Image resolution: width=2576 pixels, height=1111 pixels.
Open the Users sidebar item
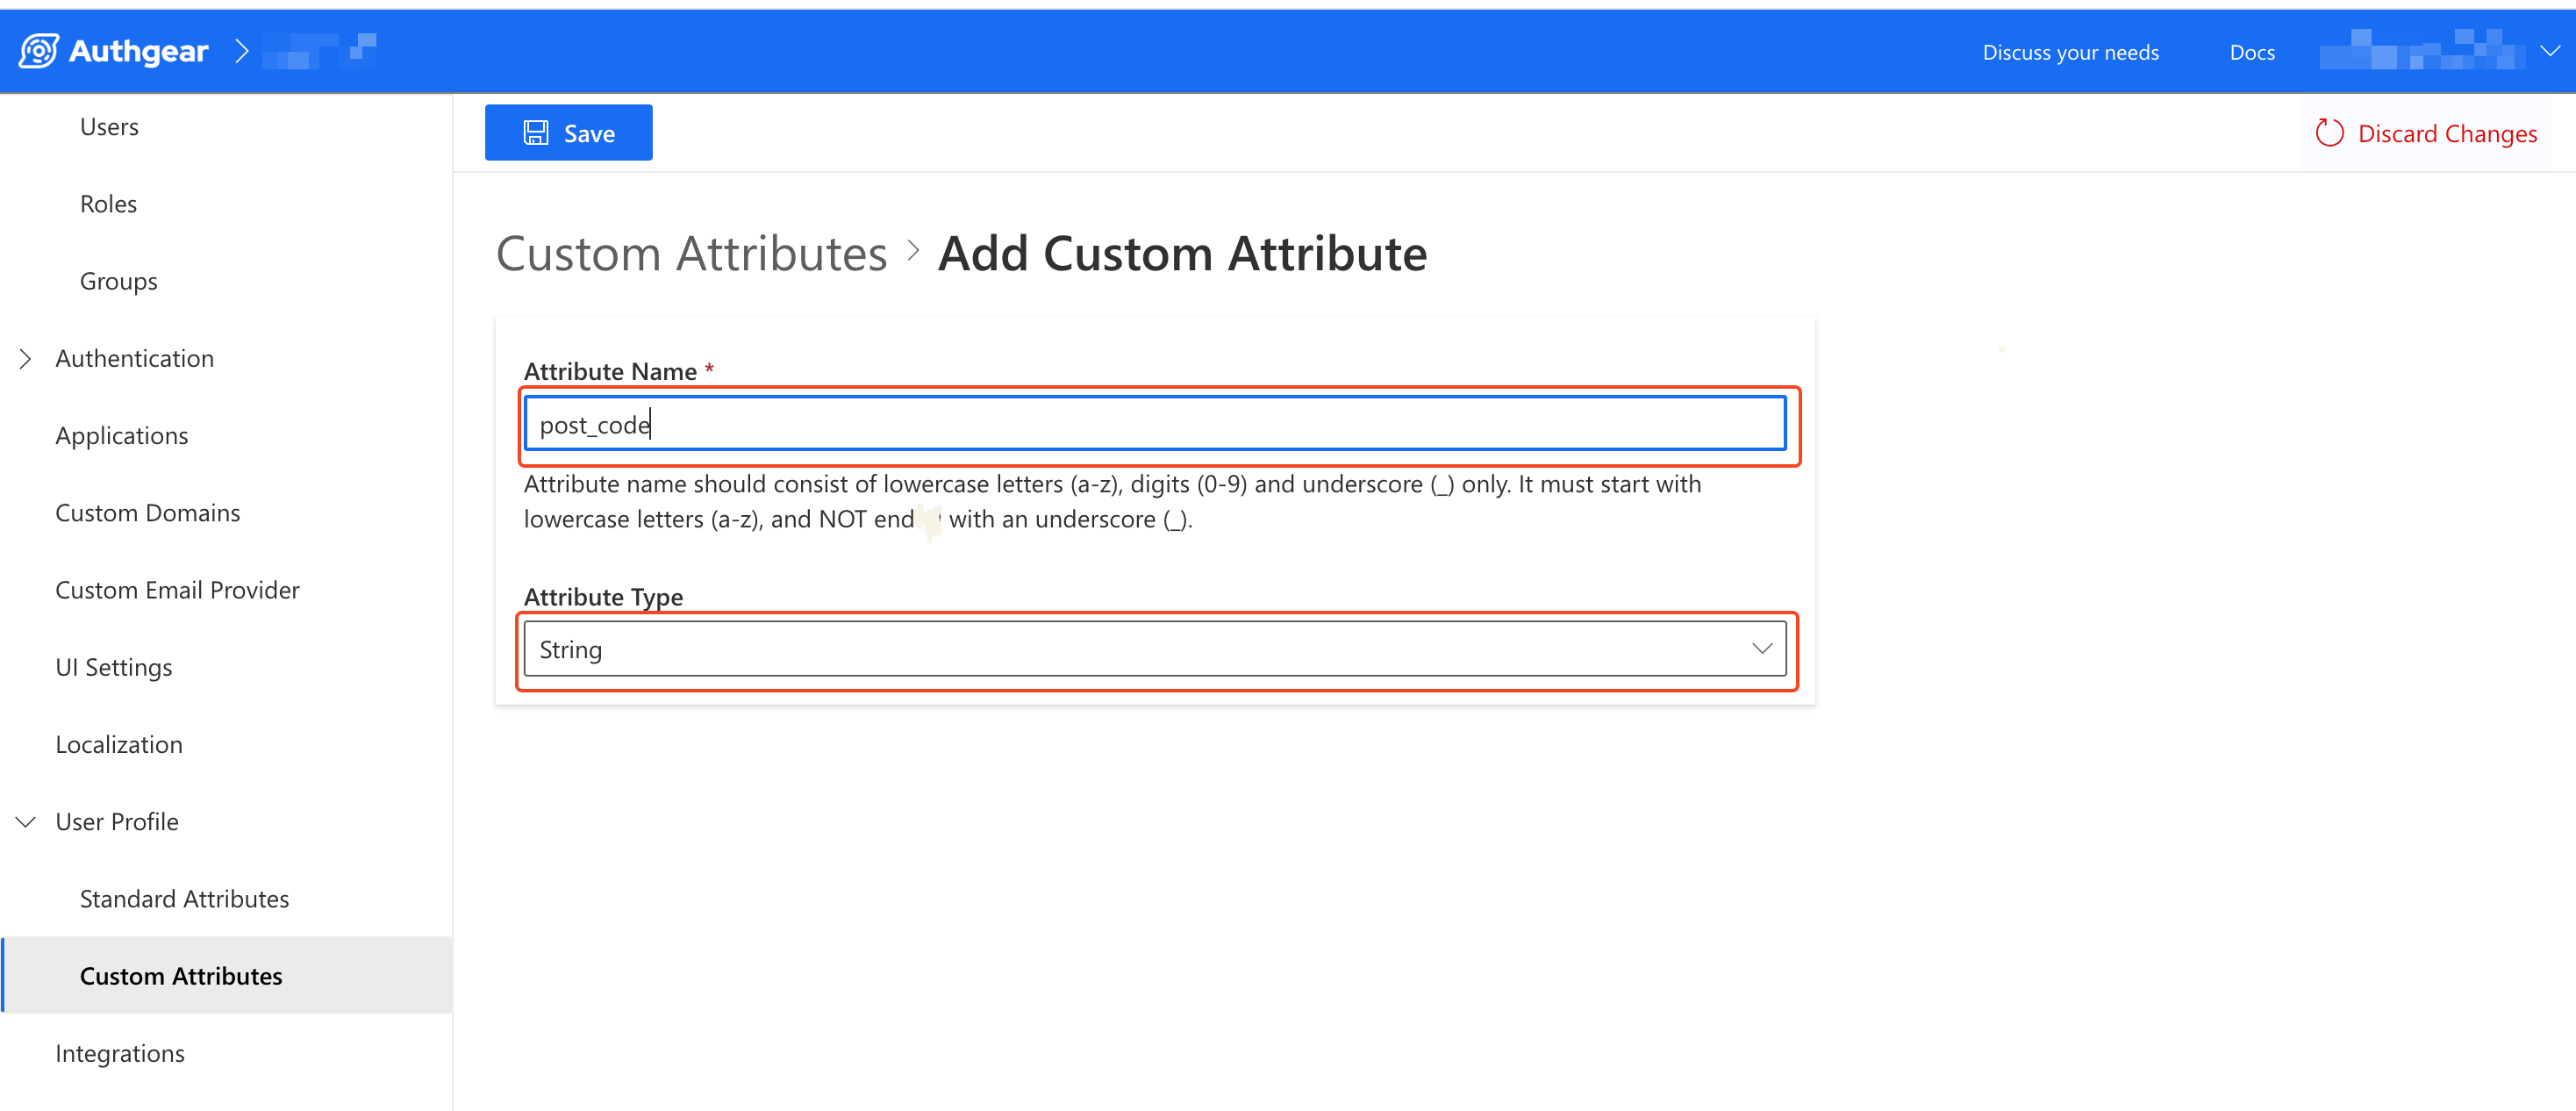click(109, 127)
